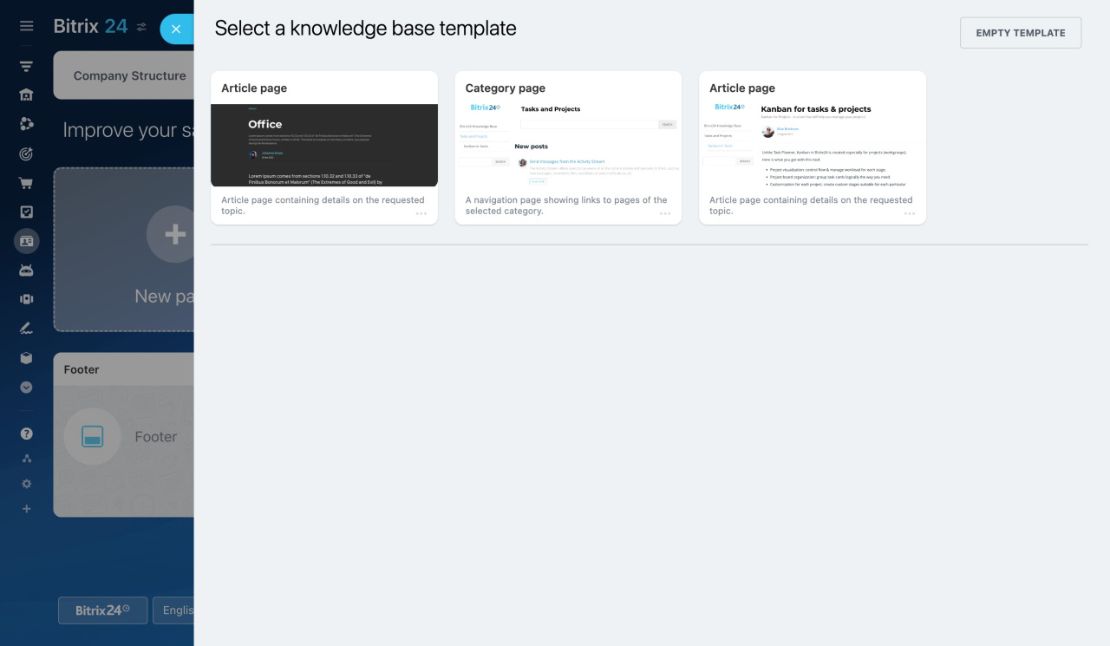Click the 'Category page' card title
This screenshot has height=646, width=1110.
(x=505, y=88)
